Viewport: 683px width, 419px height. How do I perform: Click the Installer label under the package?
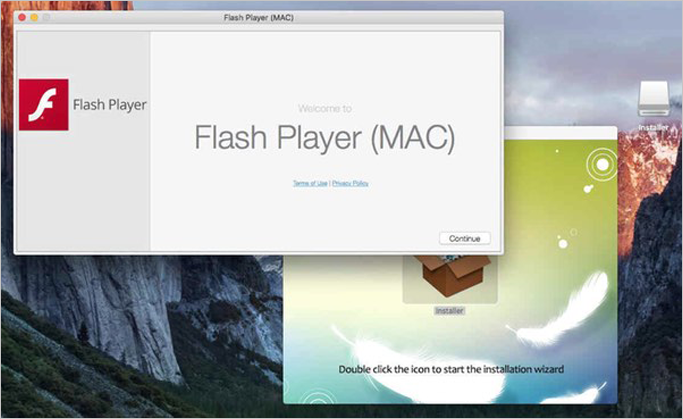450,311
